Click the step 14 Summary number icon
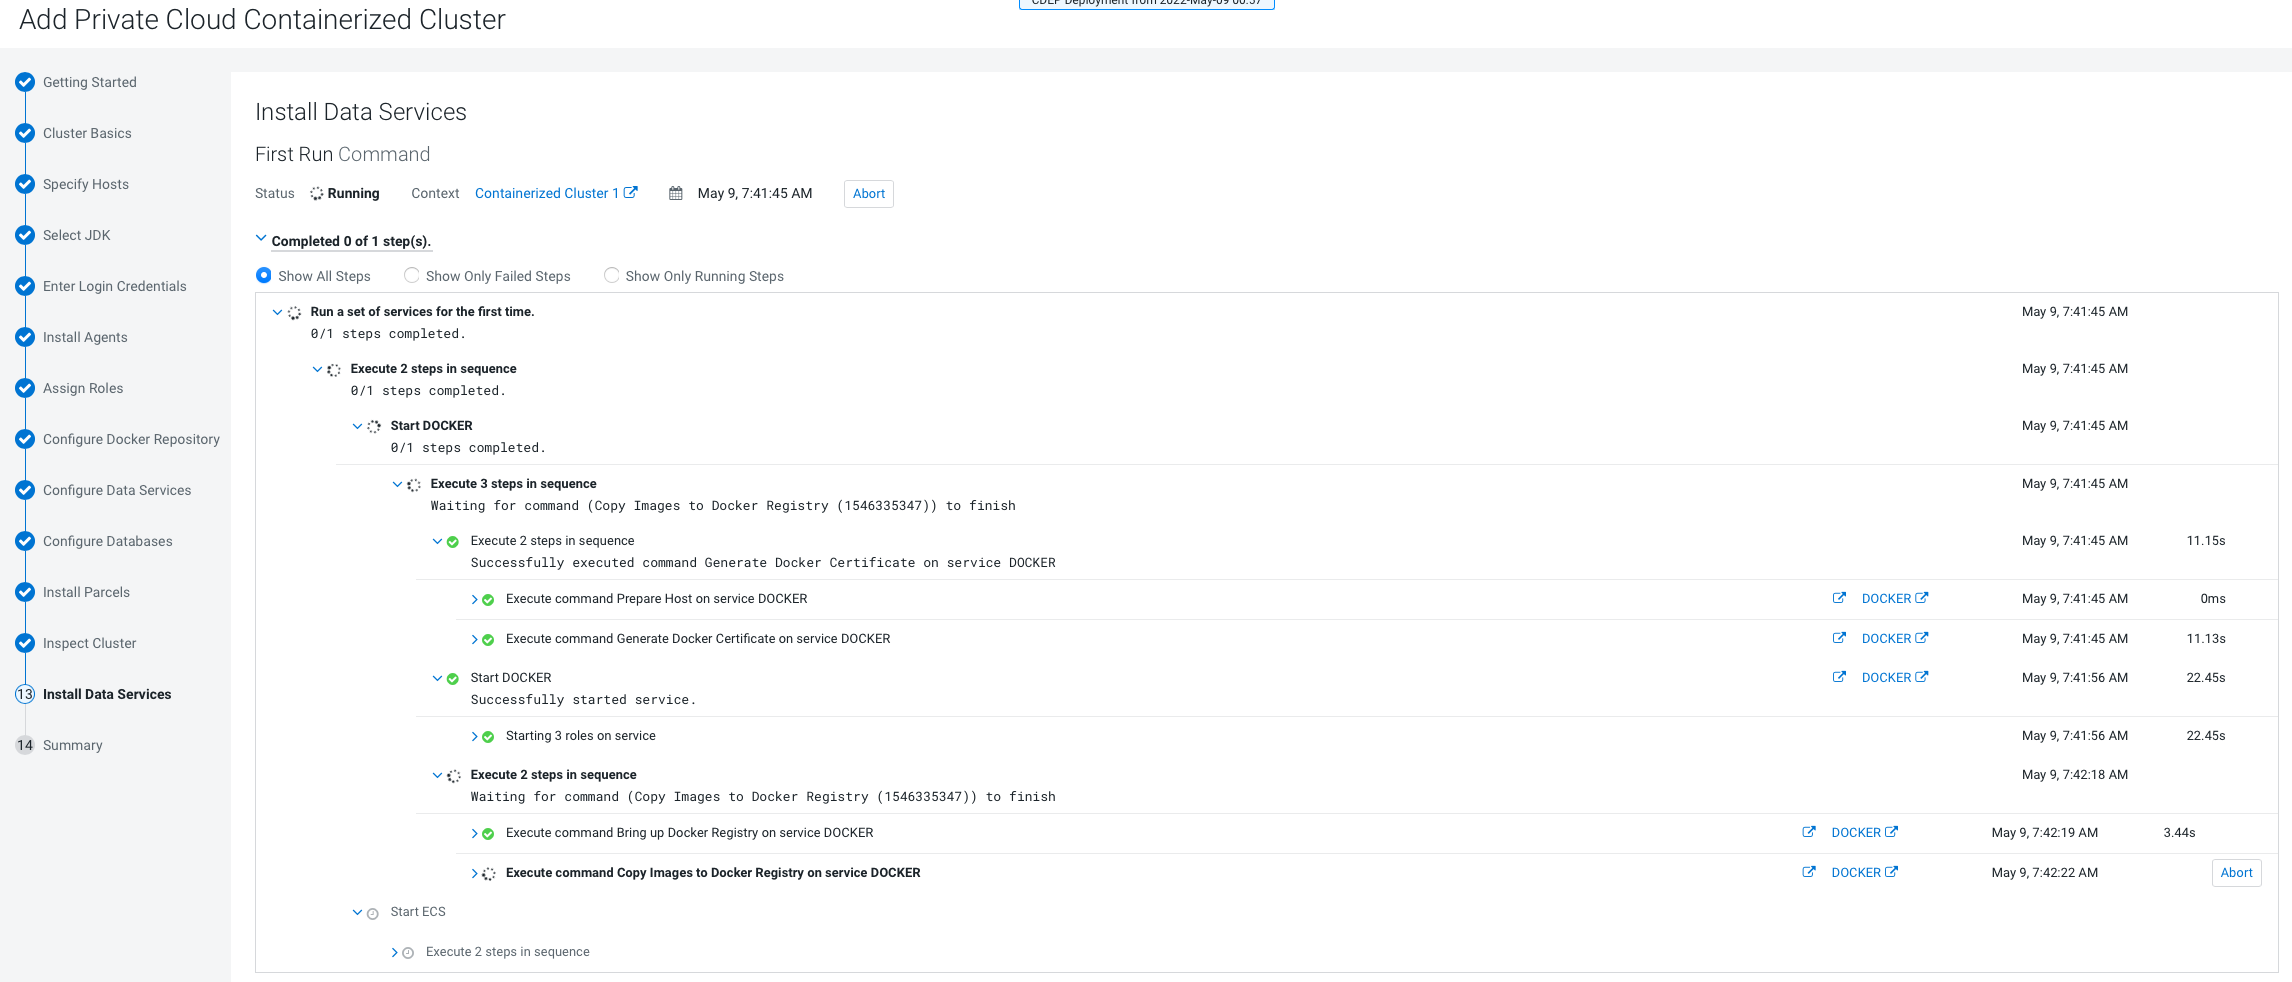Image resolution: width=2292 pixels, height=982 pixels. (x=25, y=745)
